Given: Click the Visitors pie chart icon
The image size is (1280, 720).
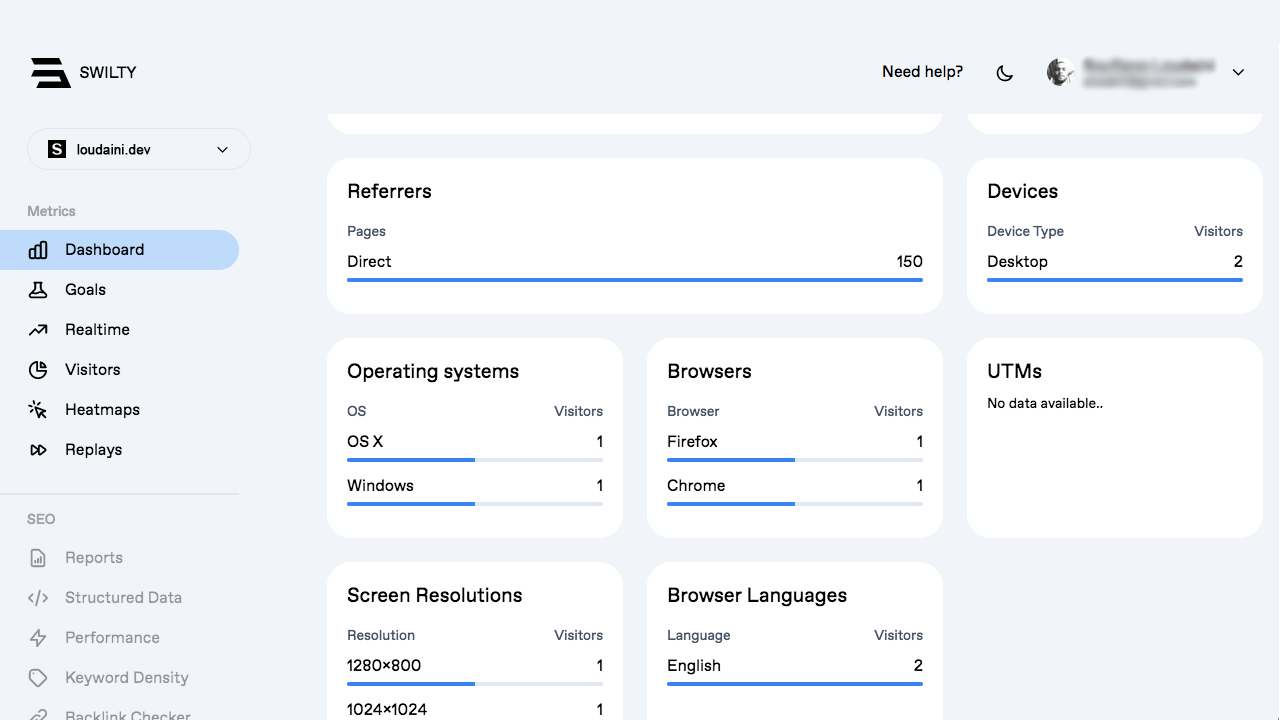Looking at the screenshot, I should [x=38, y=370].
